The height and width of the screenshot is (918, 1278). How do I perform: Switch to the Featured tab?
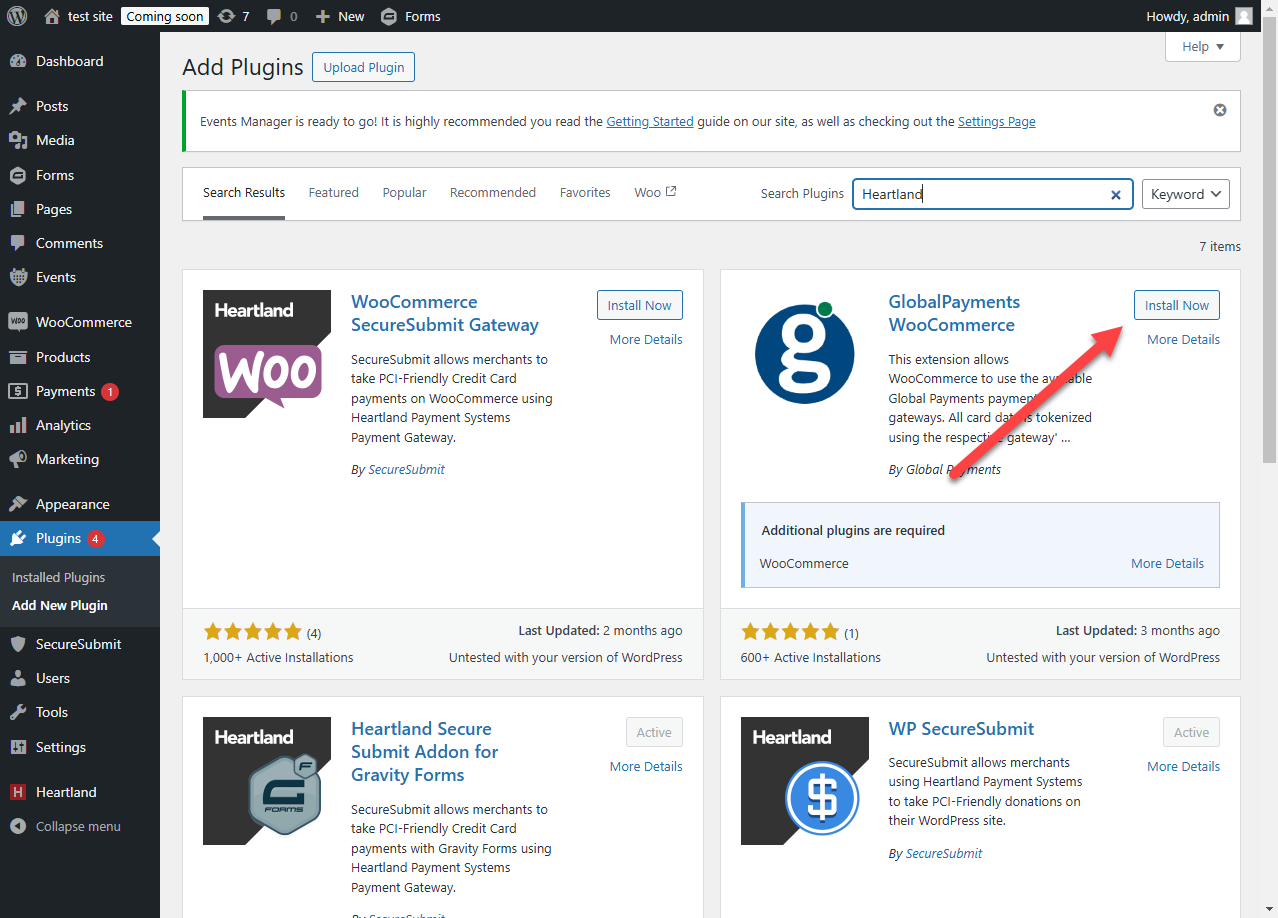coord(333,193)
